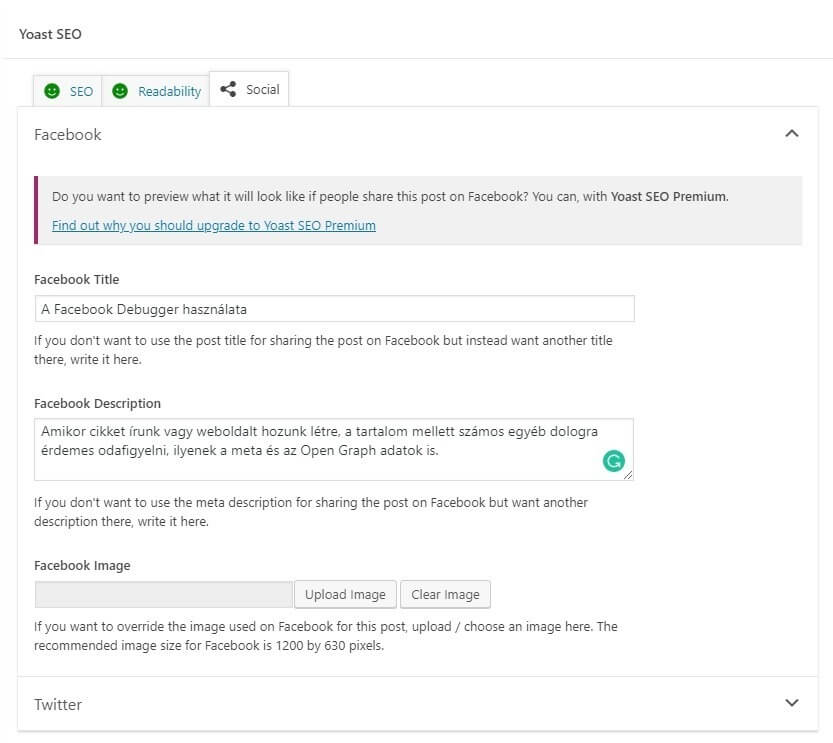Open the Facebook settings panel
Image resolution: width=833 pixels, height=743 pixels.
[67, 134]
